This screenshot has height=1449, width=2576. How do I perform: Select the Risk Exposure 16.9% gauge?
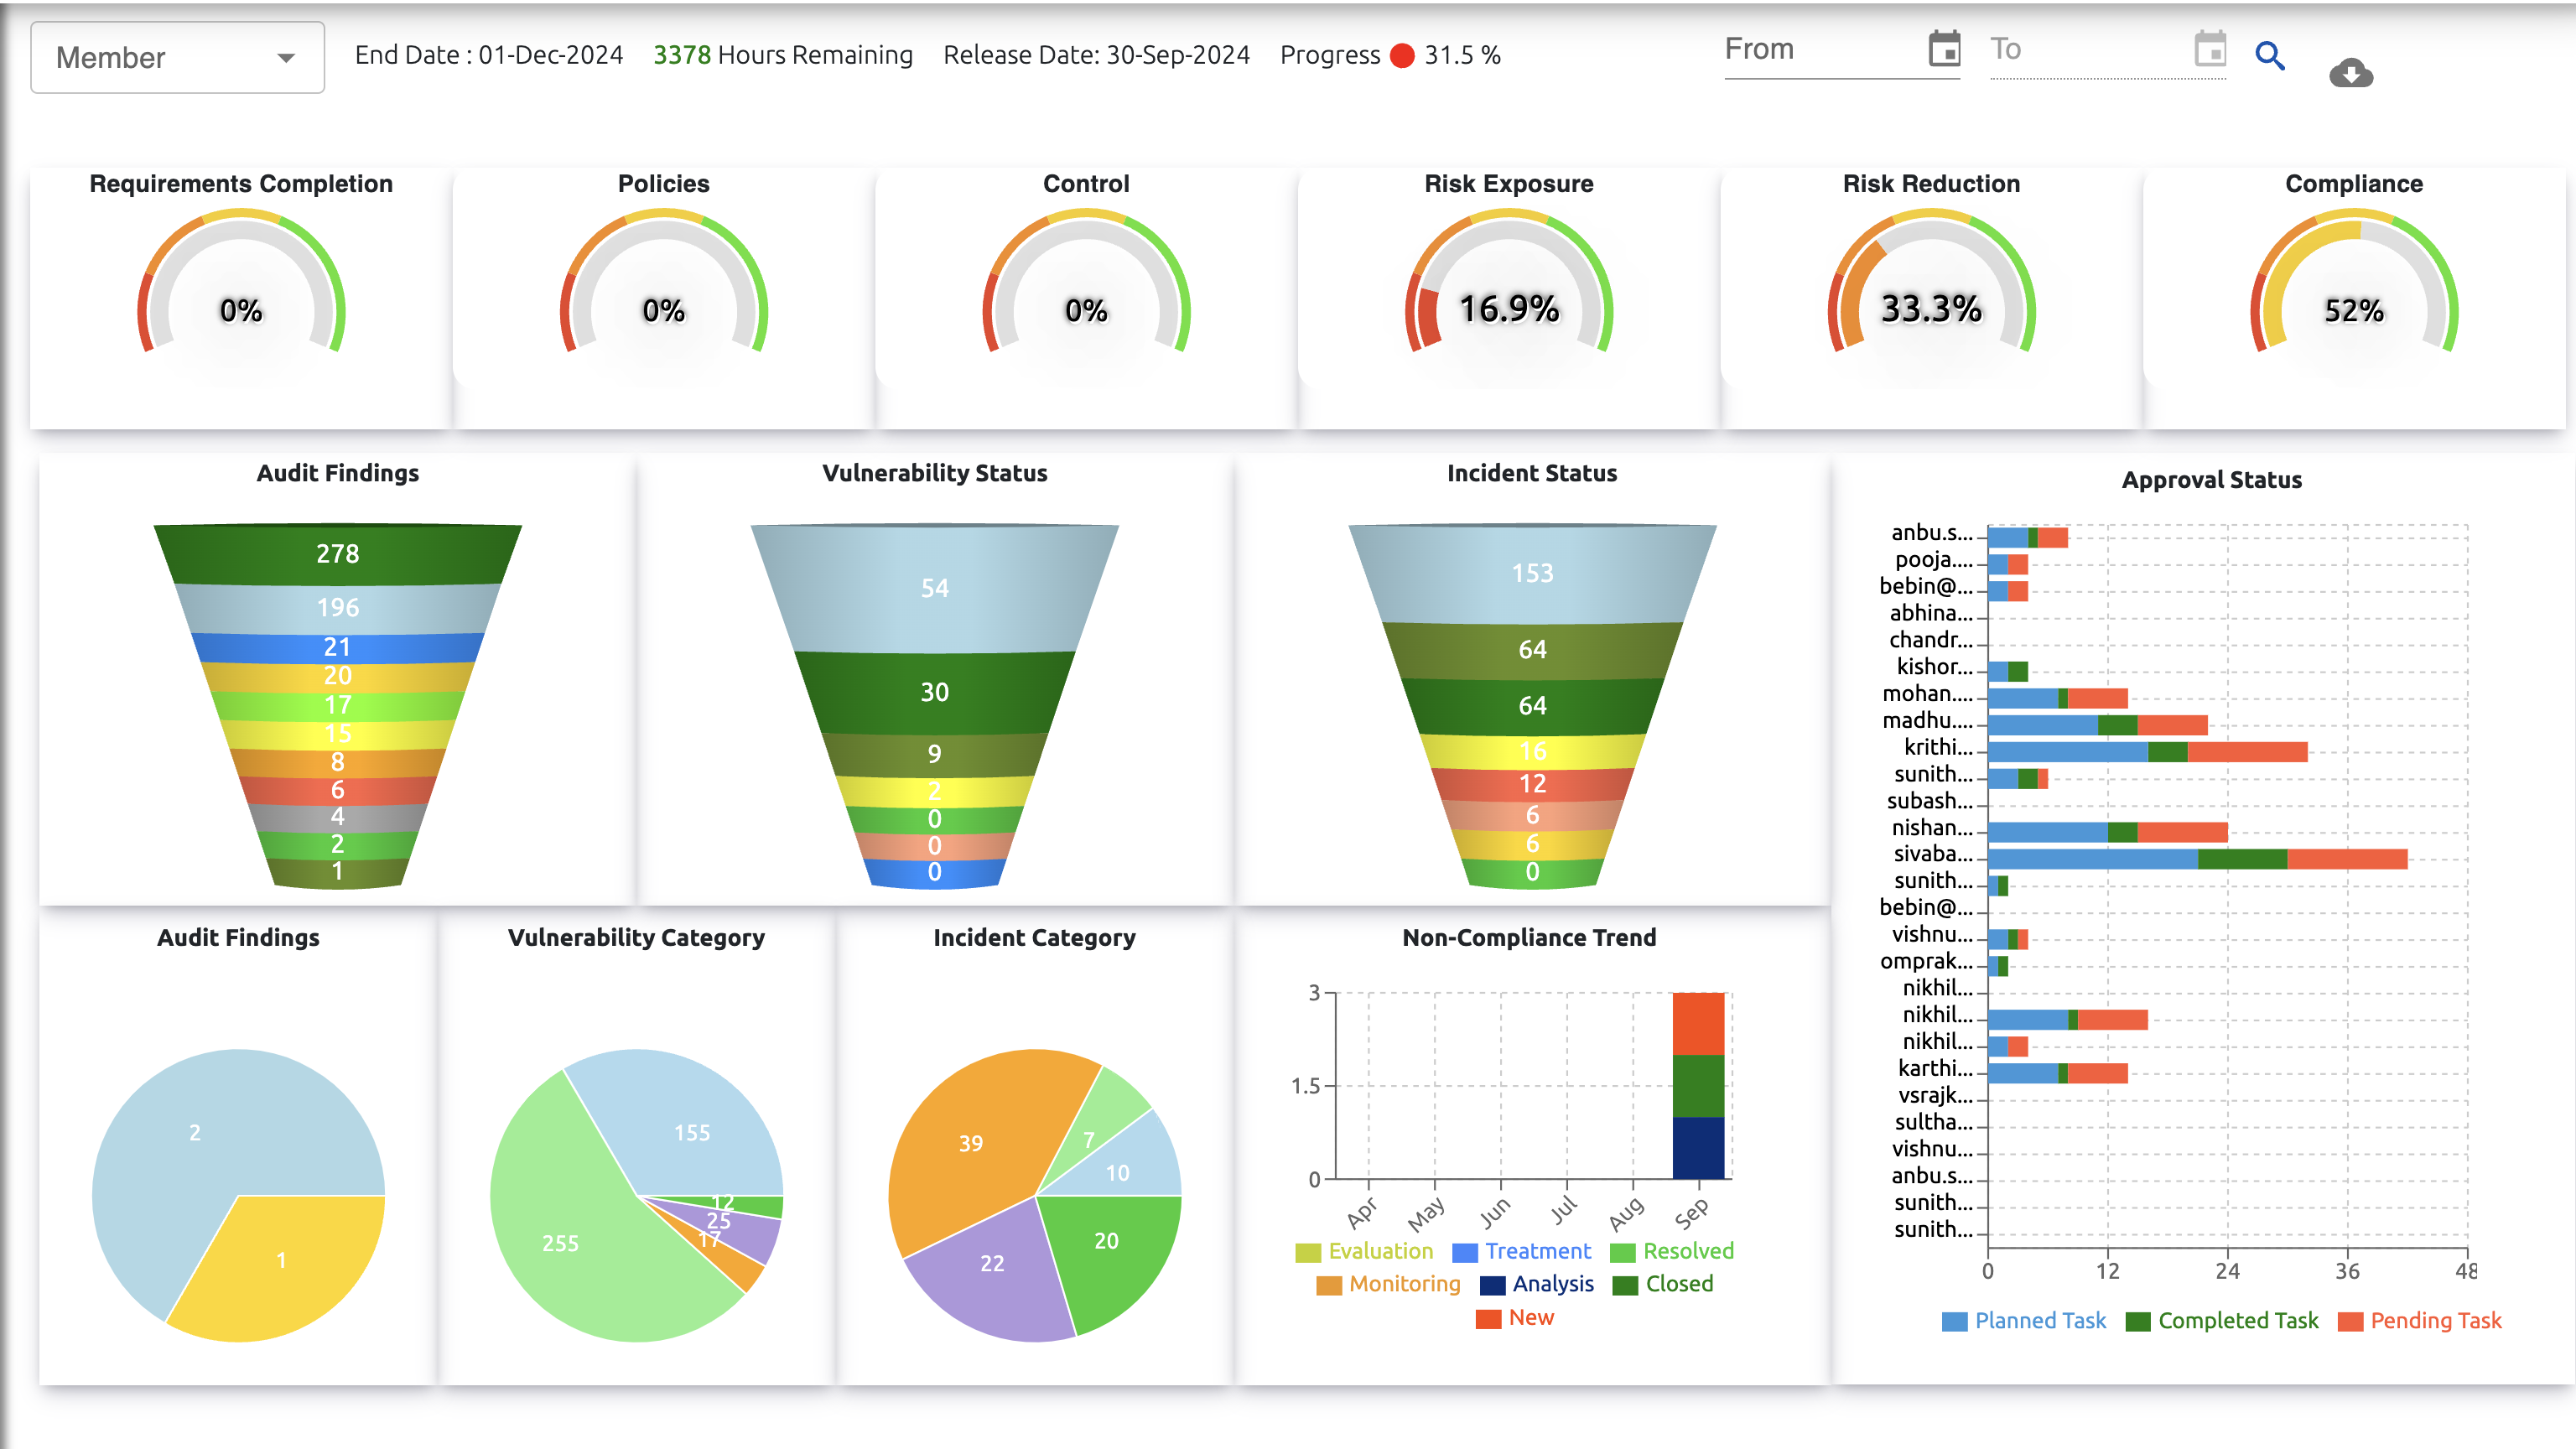pos(1509,282)
